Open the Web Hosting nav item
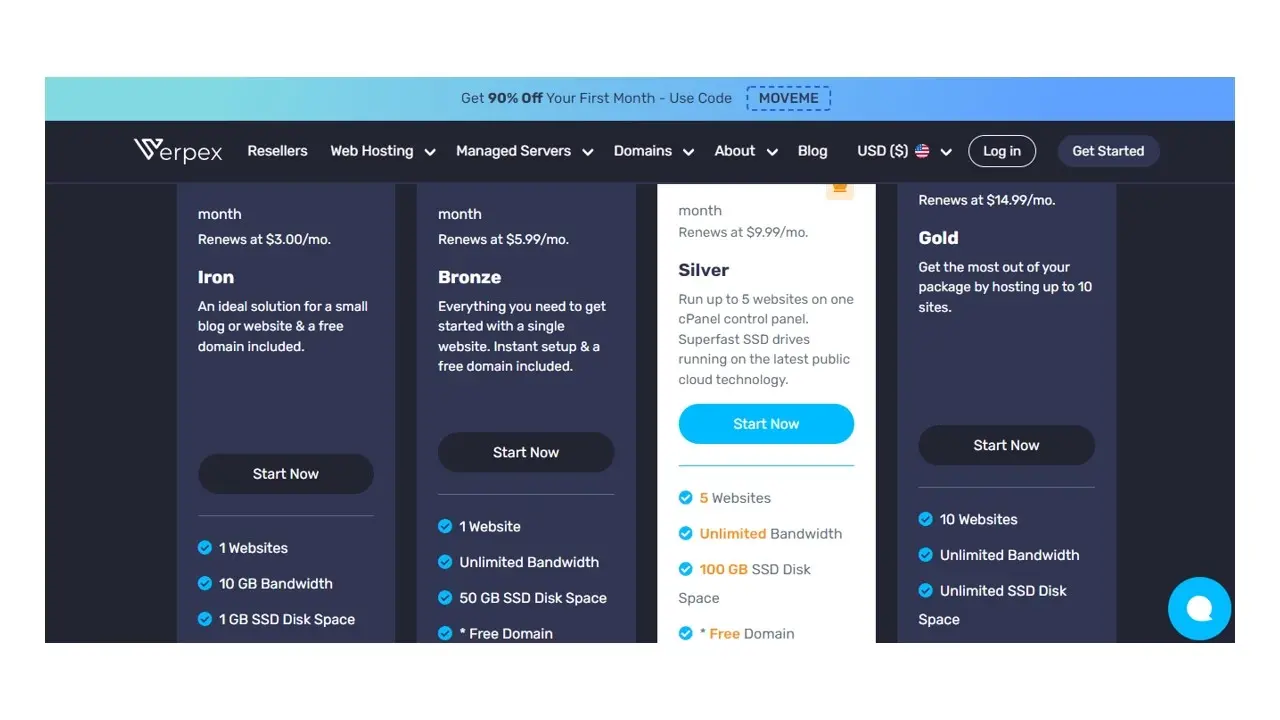The height and width of the screenshot is (720, 1280). [x=372, y=151]
